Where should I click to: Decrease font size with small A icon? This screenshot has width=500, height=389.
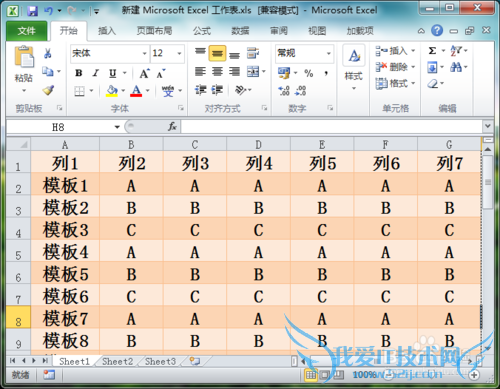(161, 73)
